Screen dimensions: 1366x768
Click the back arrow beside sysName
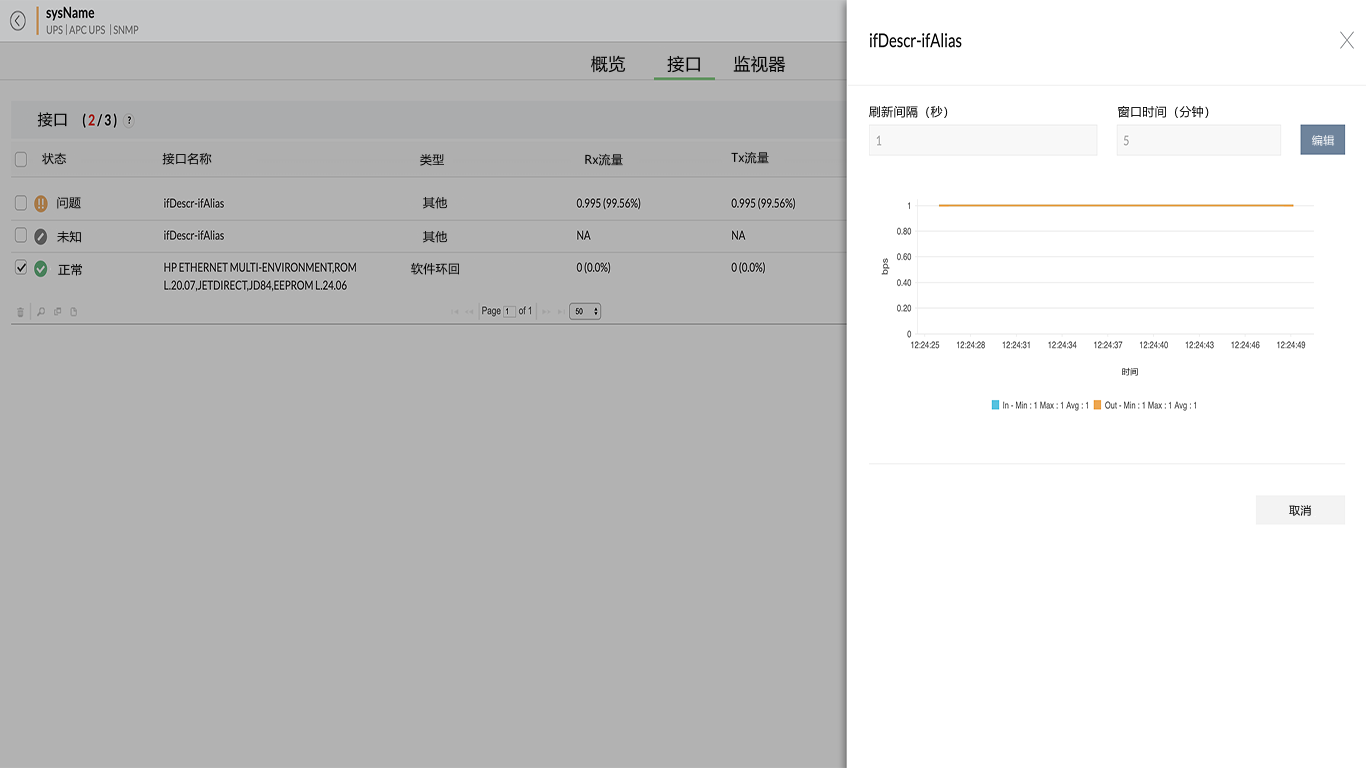(x=18, y=20)
